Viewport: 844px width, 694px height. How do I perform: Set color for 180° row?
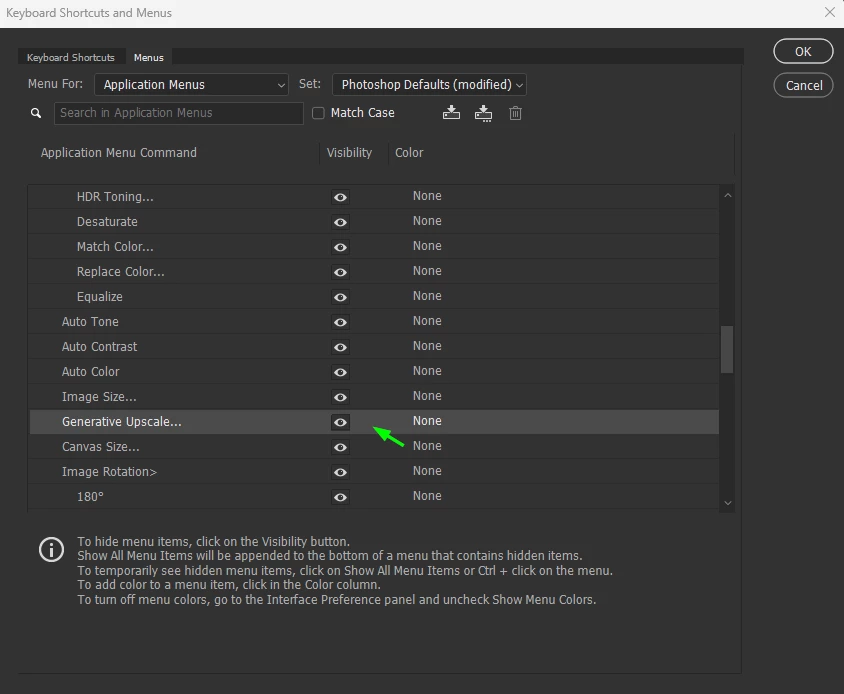(427, 496)
